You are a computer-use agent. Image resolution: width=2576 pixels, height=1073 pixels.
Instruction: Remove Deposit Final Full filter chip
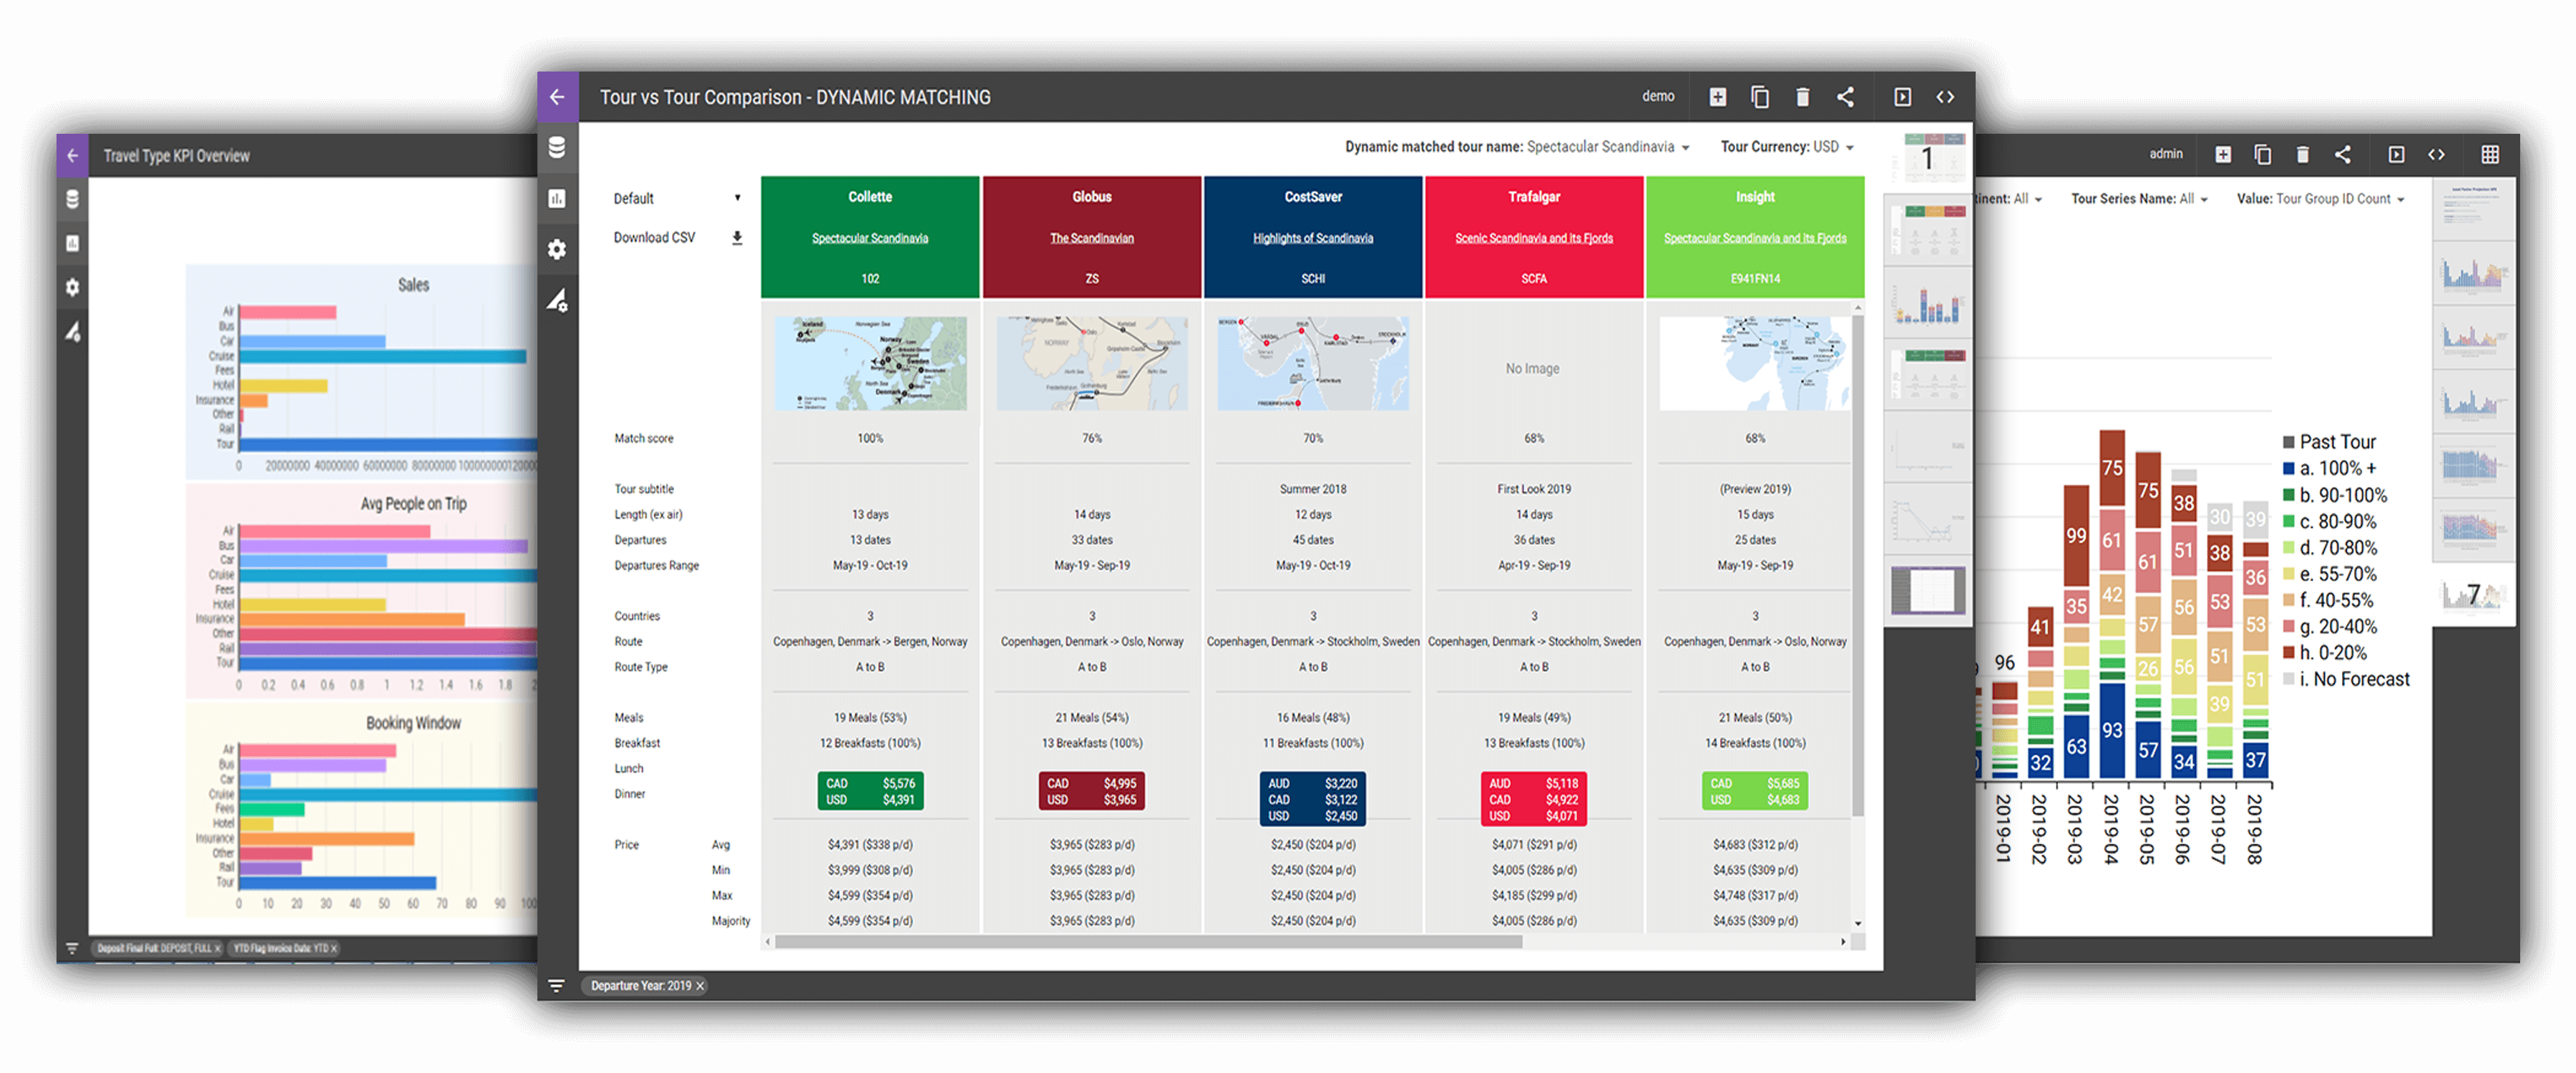coord(217,948)
